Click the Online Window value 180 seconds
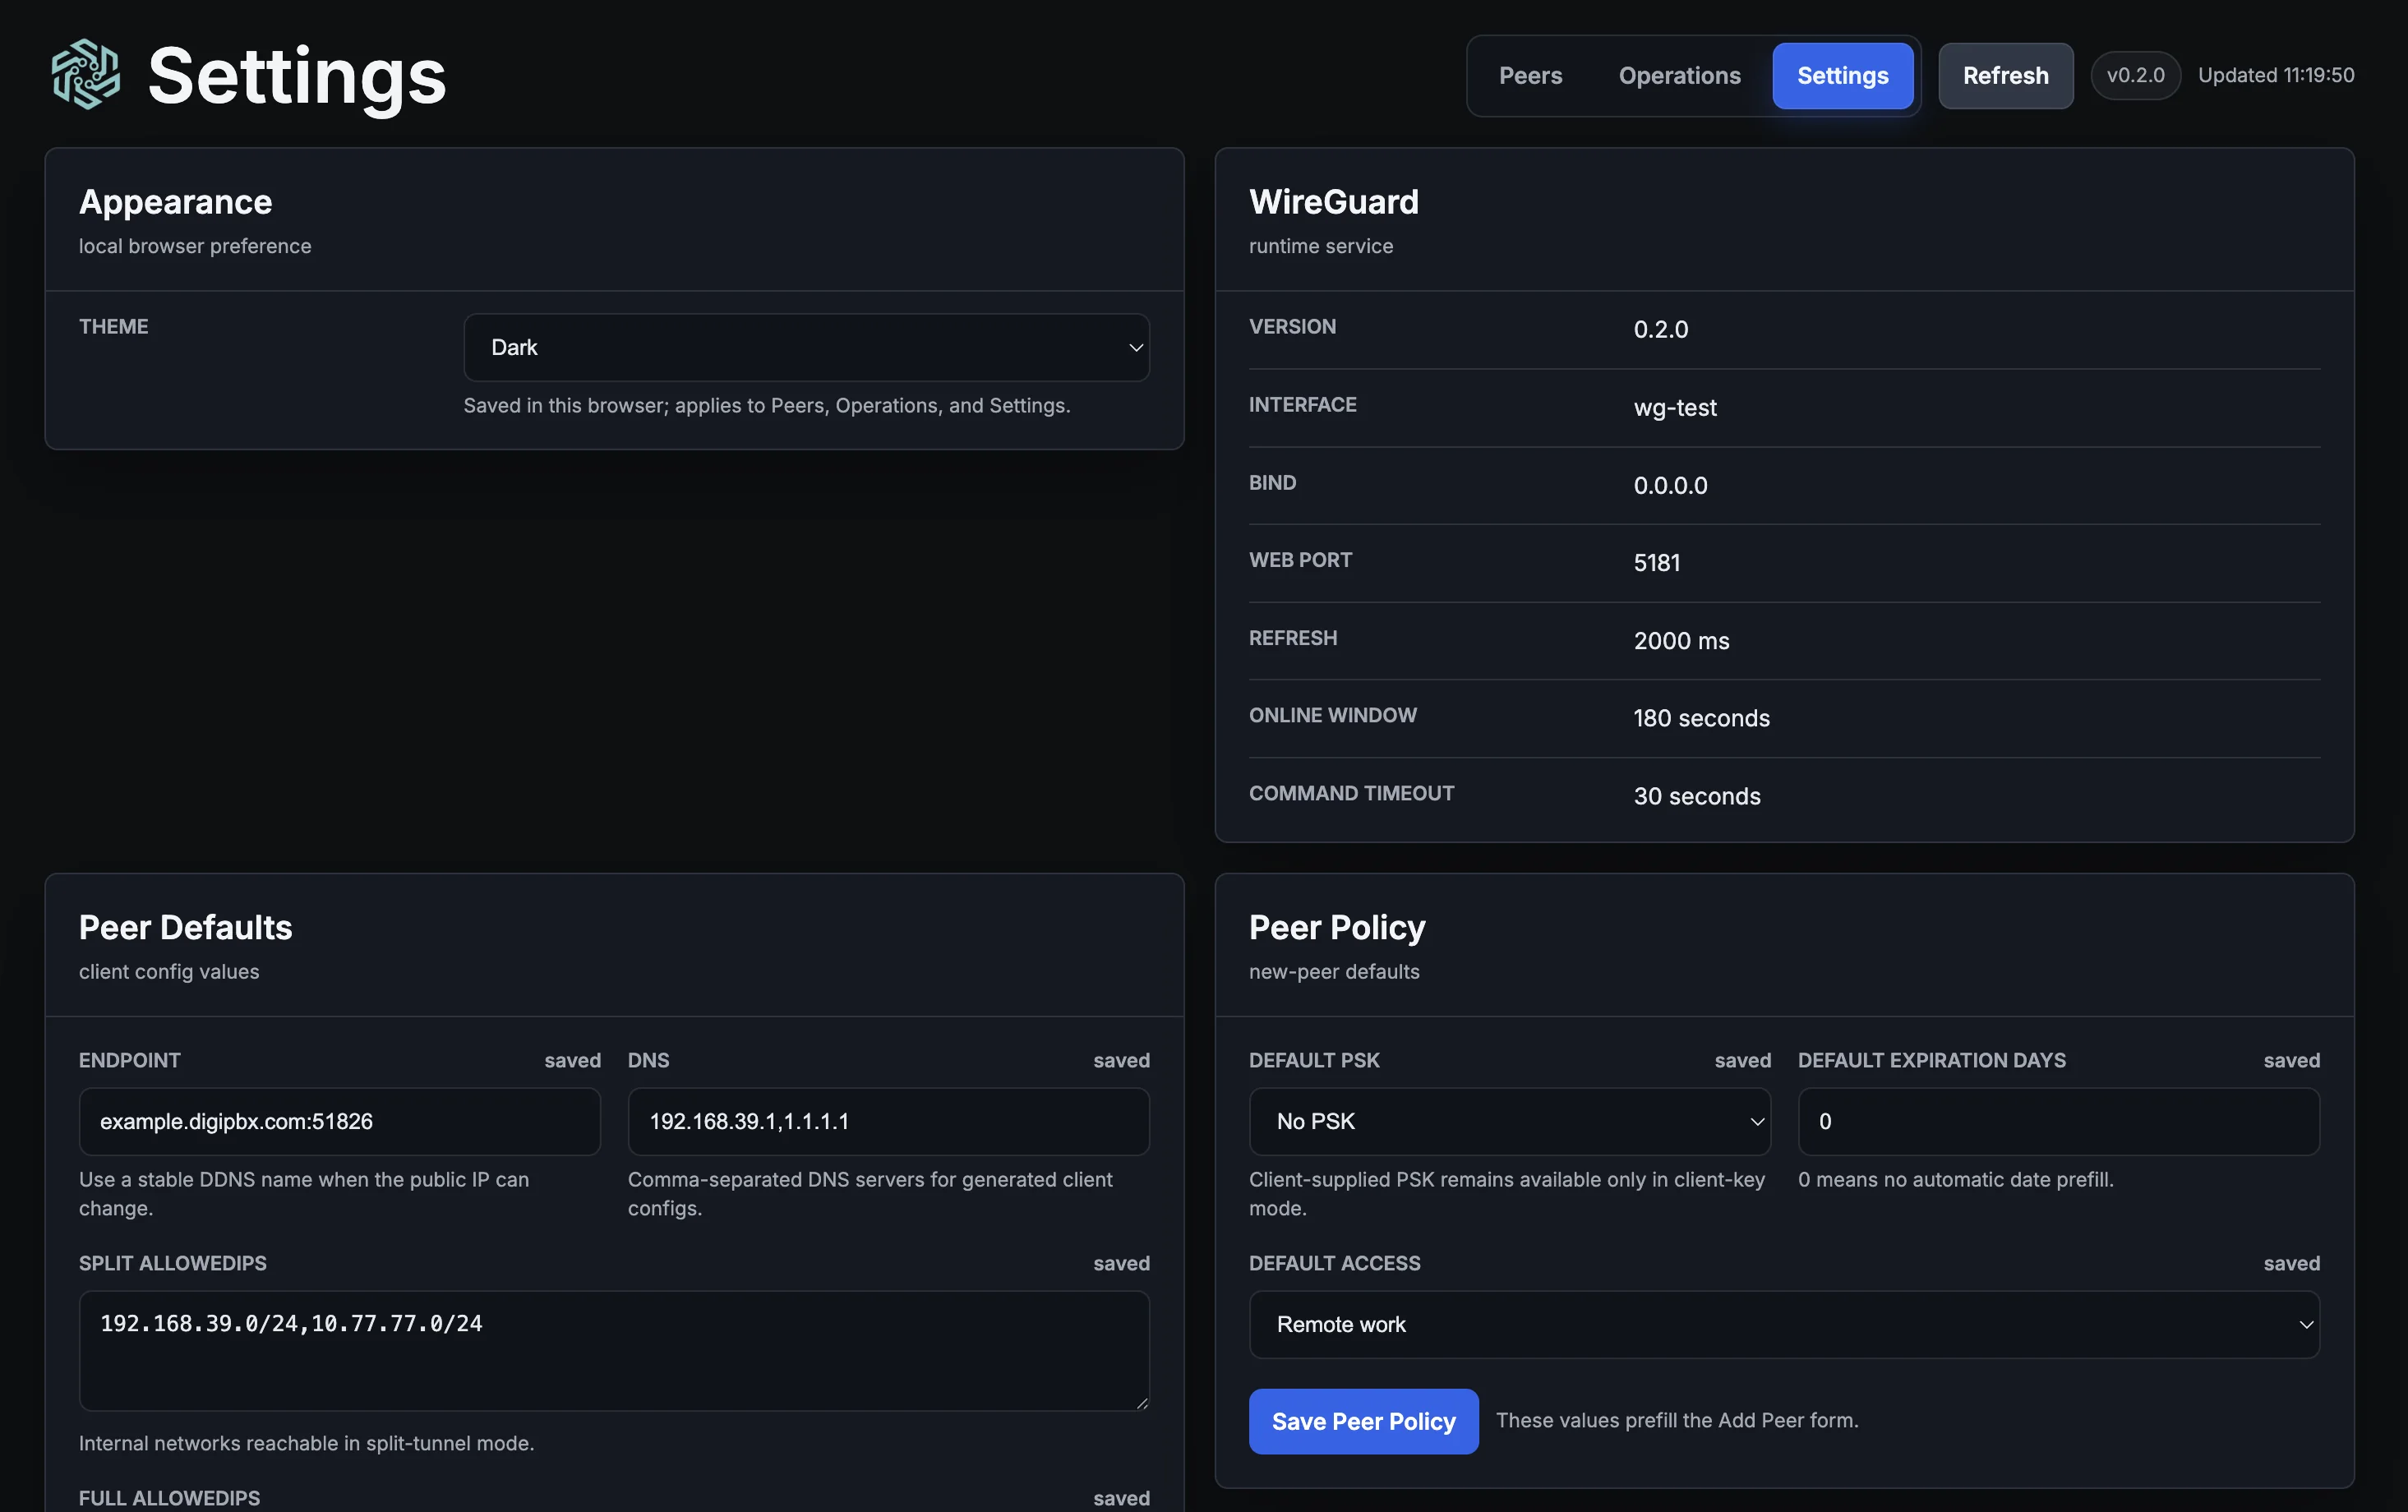Viewport: 2408px width, 1512px height. [x=1701, y=718]
